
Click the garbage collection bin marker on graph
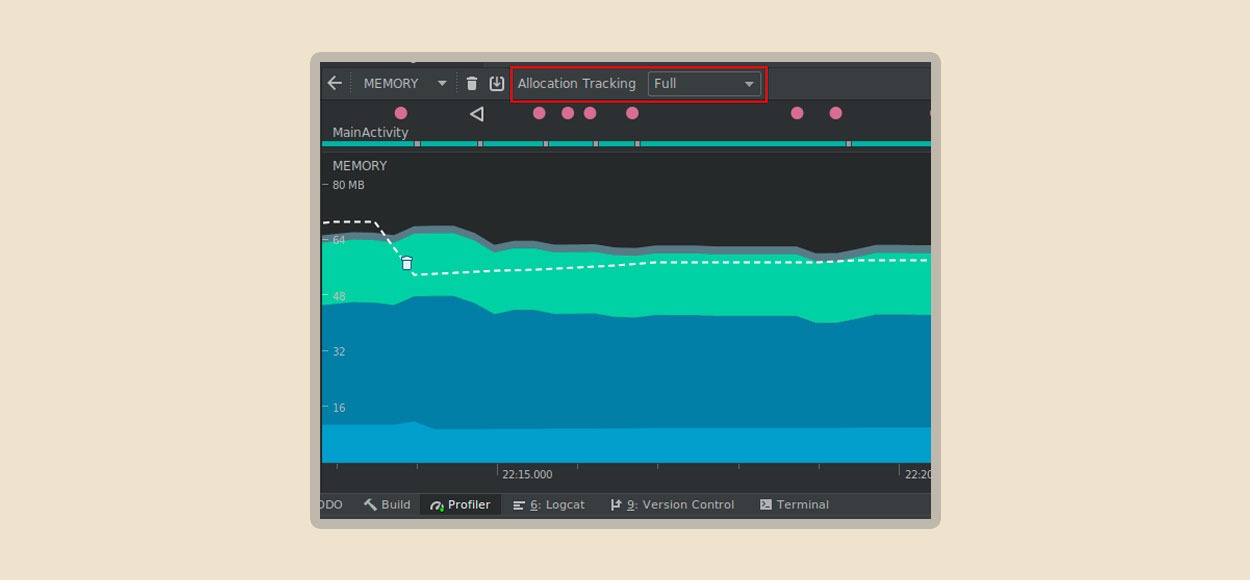pos(407,263)
